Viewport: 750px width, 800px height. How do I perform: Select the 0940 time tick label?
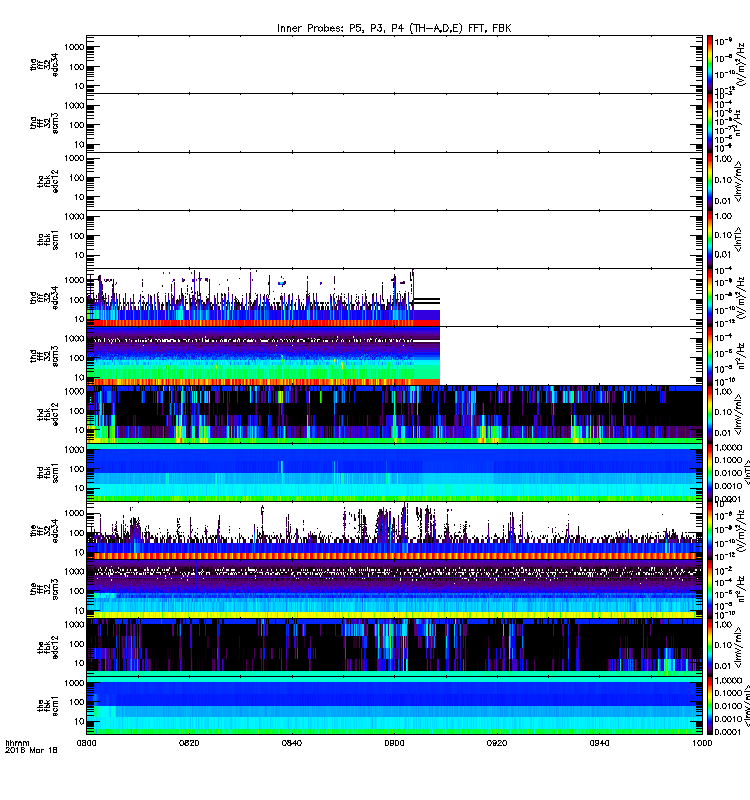pos(599,743)
